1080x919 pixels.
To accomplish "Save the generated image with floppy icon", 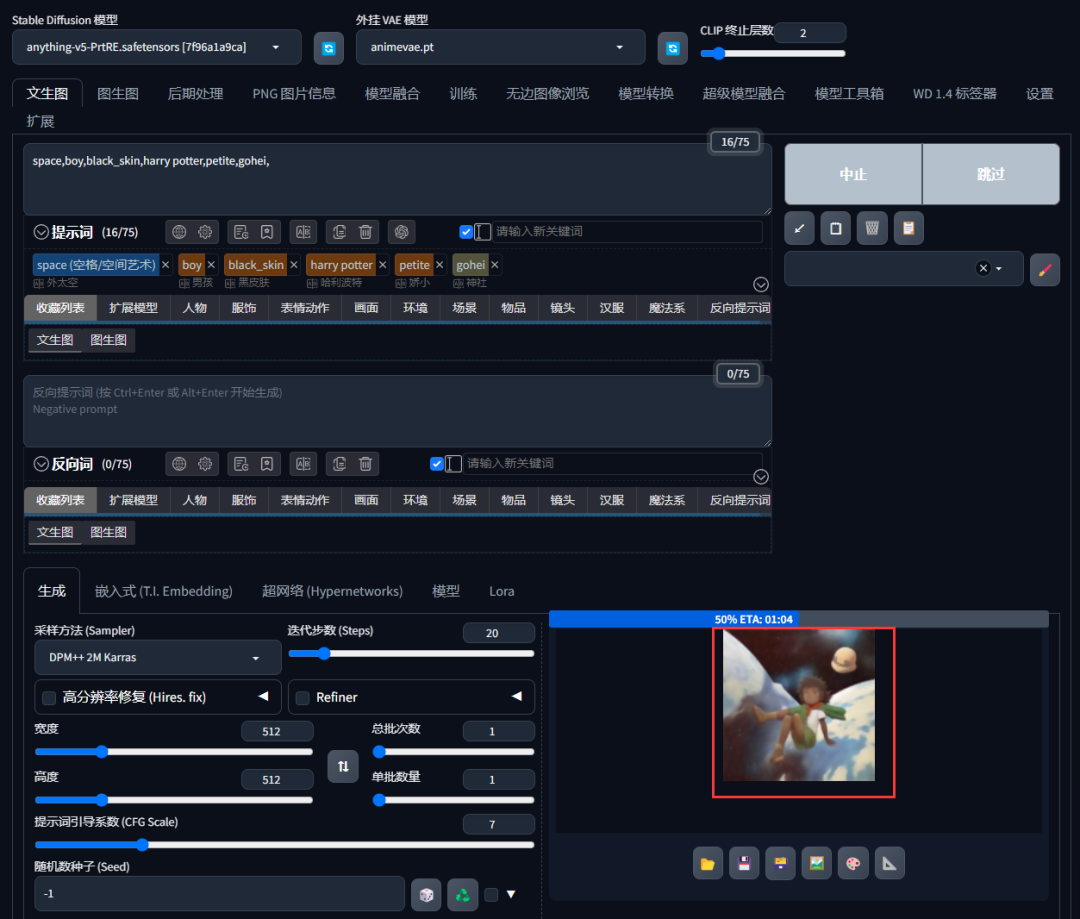I will tap(743, 862).
